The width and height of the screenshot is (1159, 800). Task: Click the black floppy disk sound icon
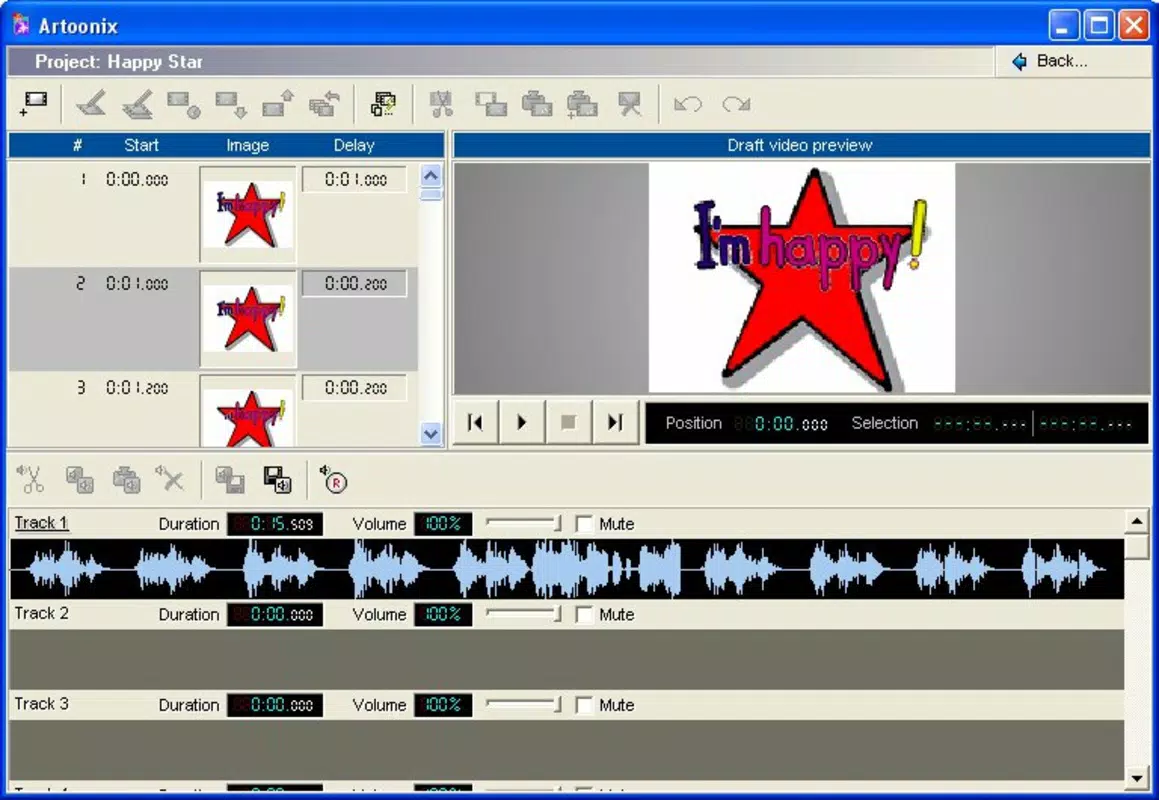tap(278, 479)
